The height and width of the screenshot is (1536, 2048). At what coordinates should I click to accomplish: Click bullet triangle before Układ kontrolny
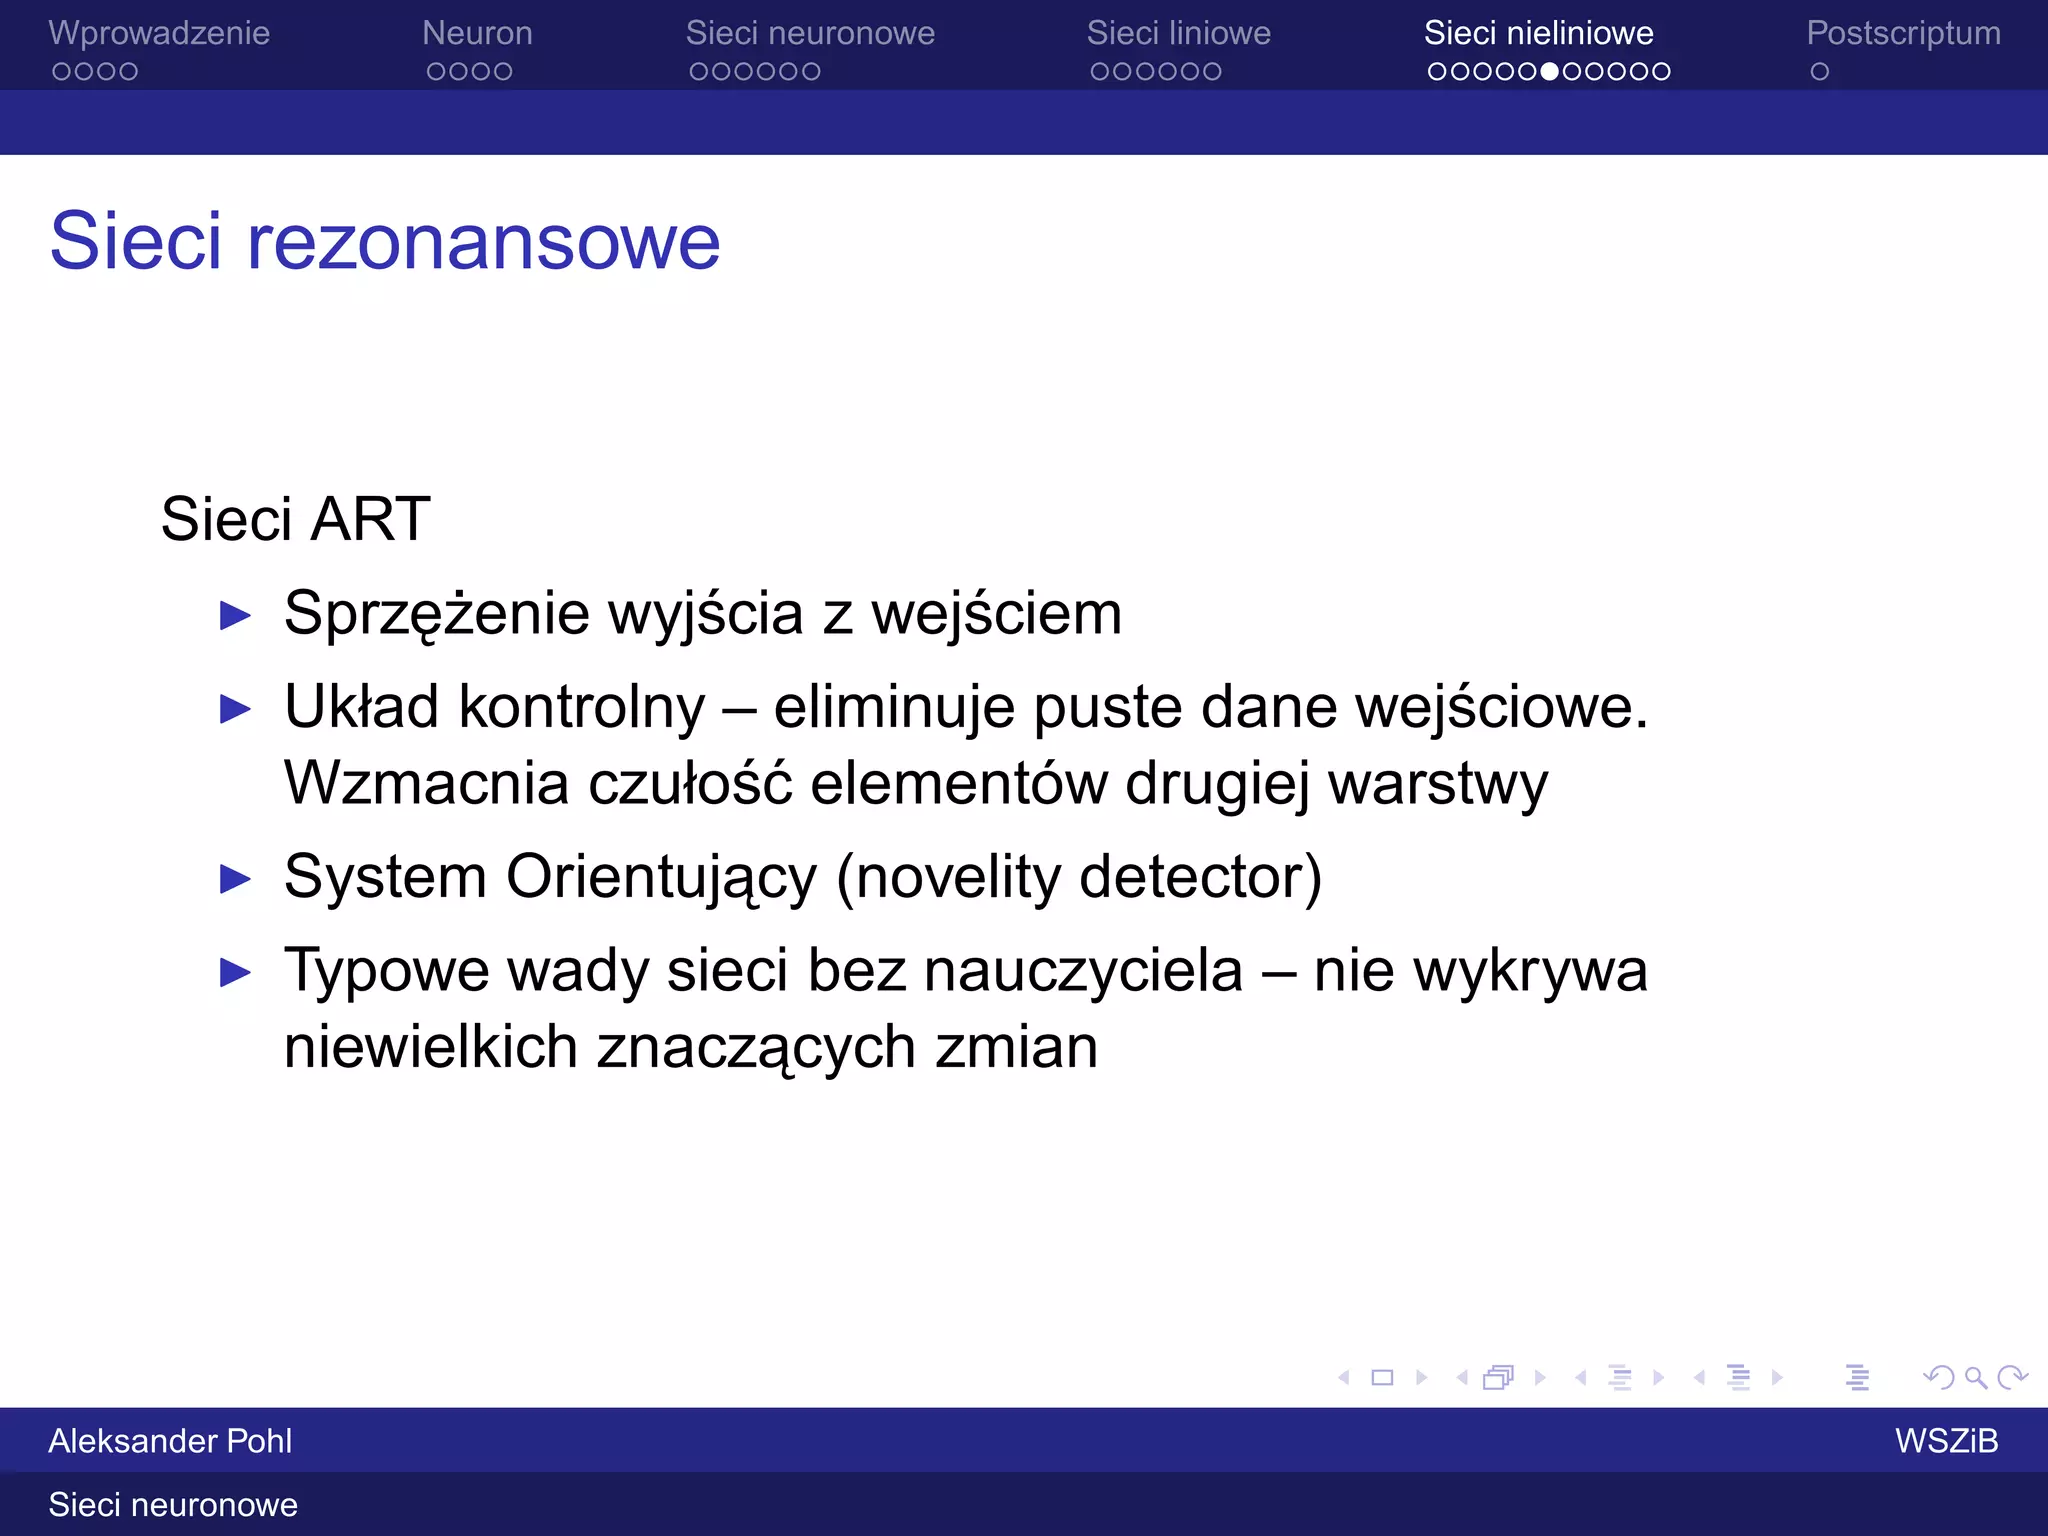coord(235,710)
